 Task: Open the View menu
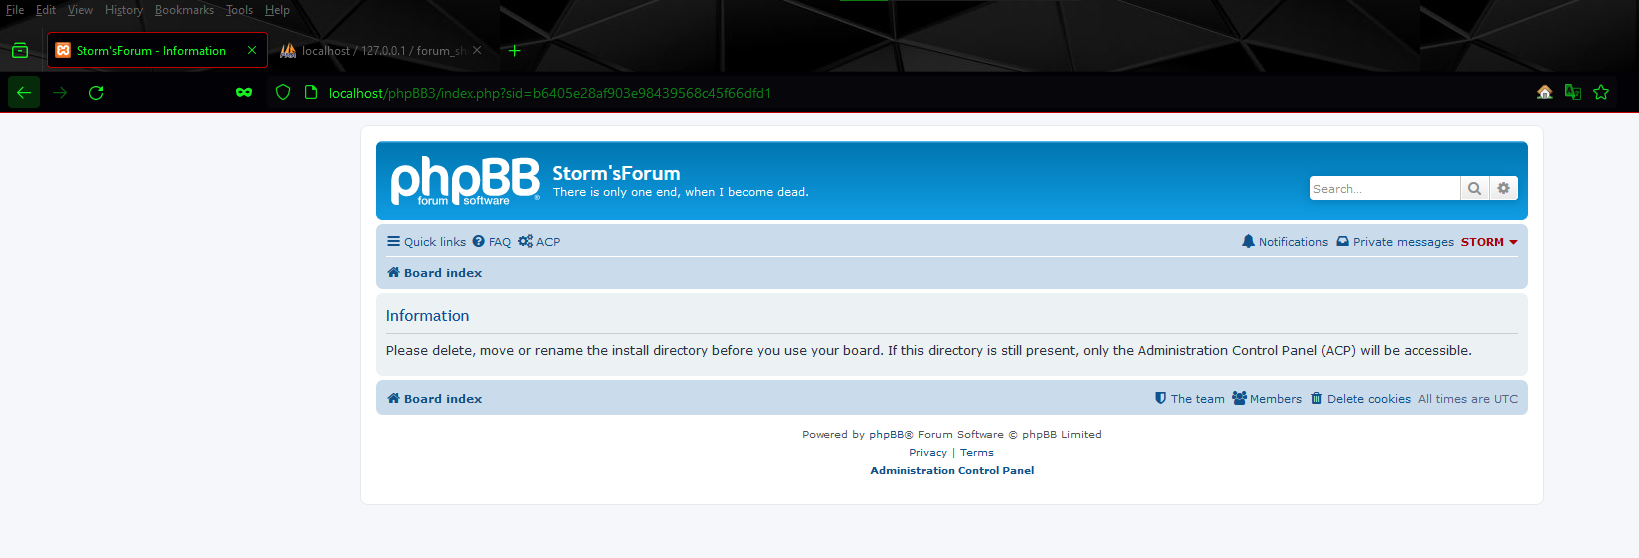[80, 10]
